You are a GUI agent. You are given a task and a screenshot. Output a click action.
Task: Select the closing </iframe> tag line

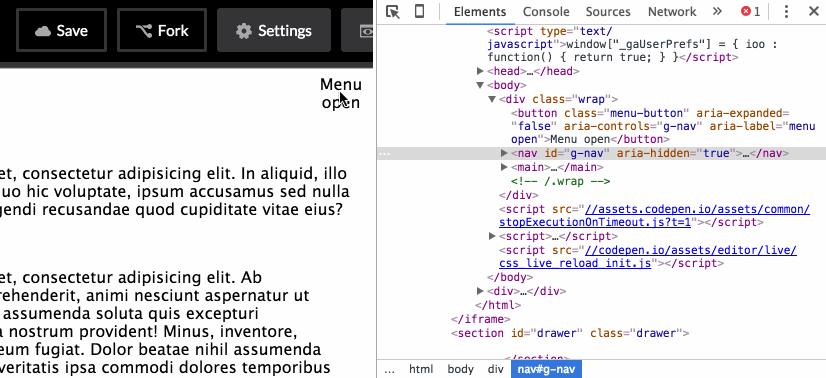tap(480, 319)
